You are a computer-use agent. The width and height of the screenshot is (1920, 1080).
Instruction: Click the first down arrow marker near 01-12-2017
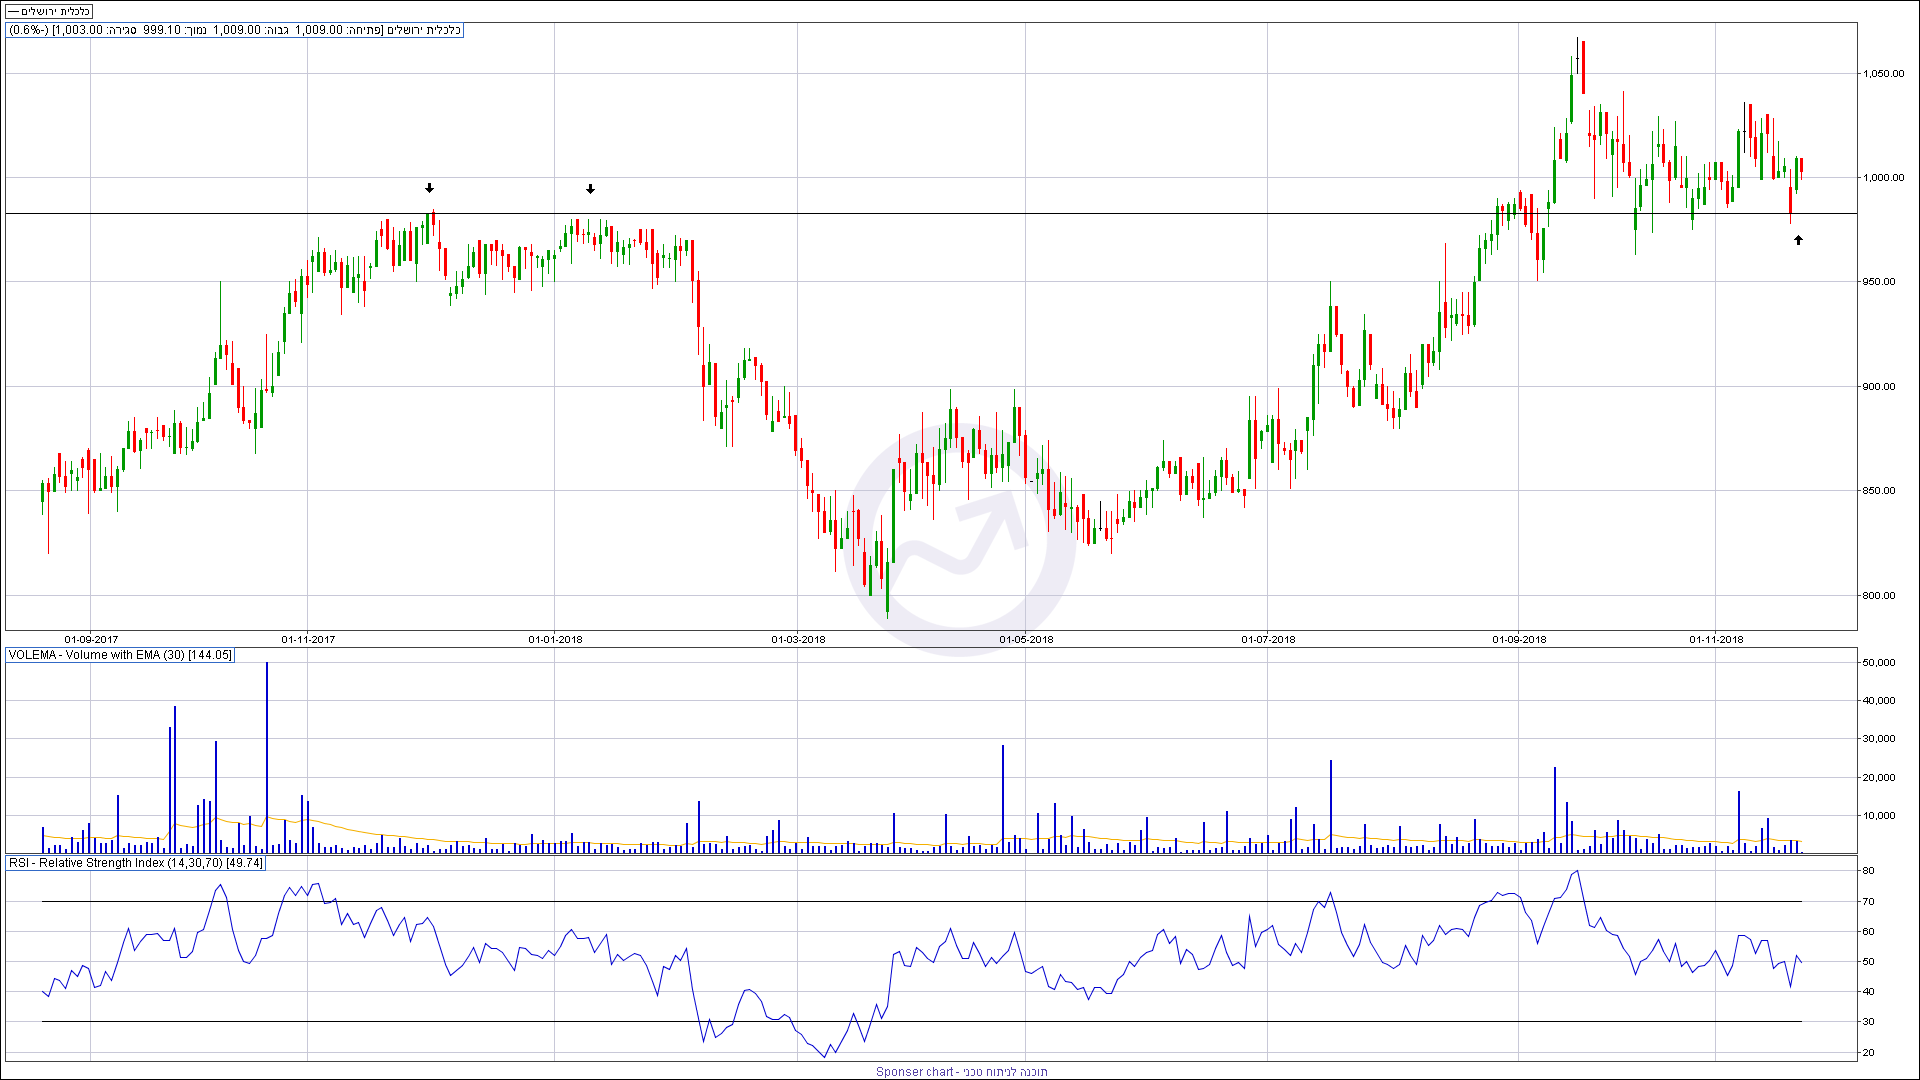pos(429,188)
